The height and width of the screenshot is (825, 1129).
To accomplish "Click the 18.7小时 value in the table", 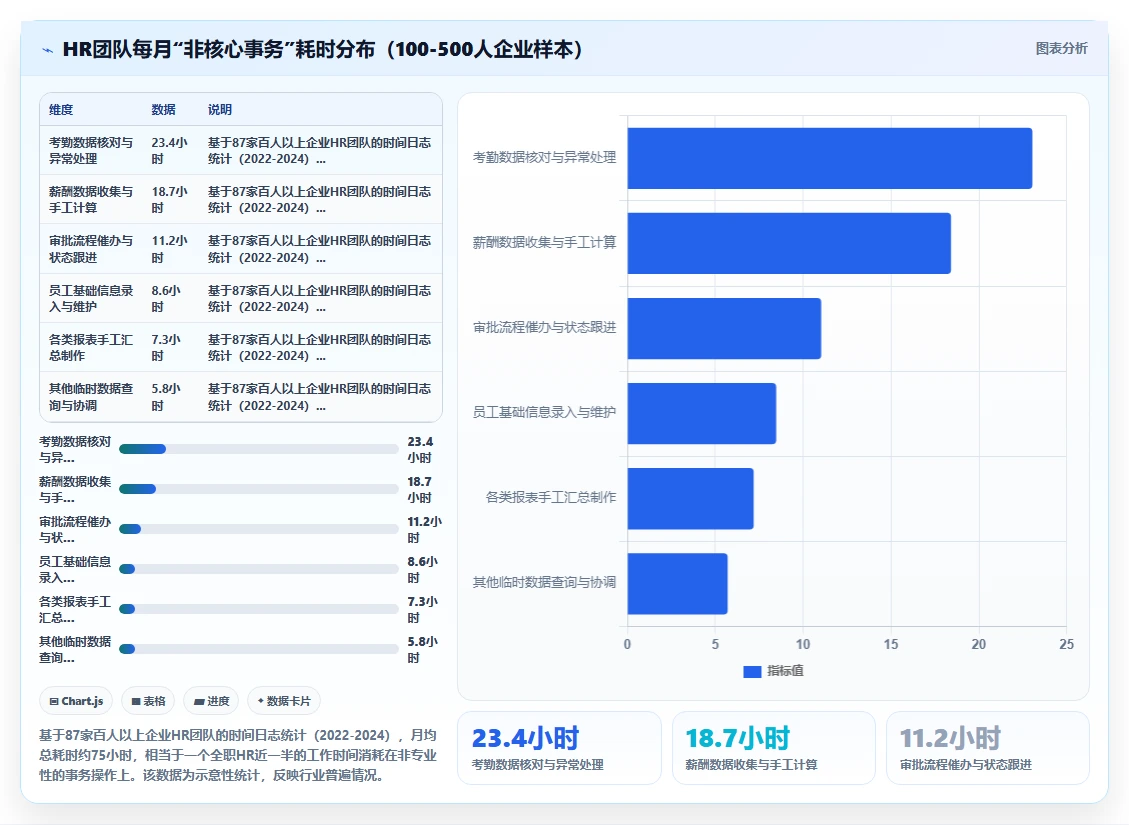I will point(169,199).
